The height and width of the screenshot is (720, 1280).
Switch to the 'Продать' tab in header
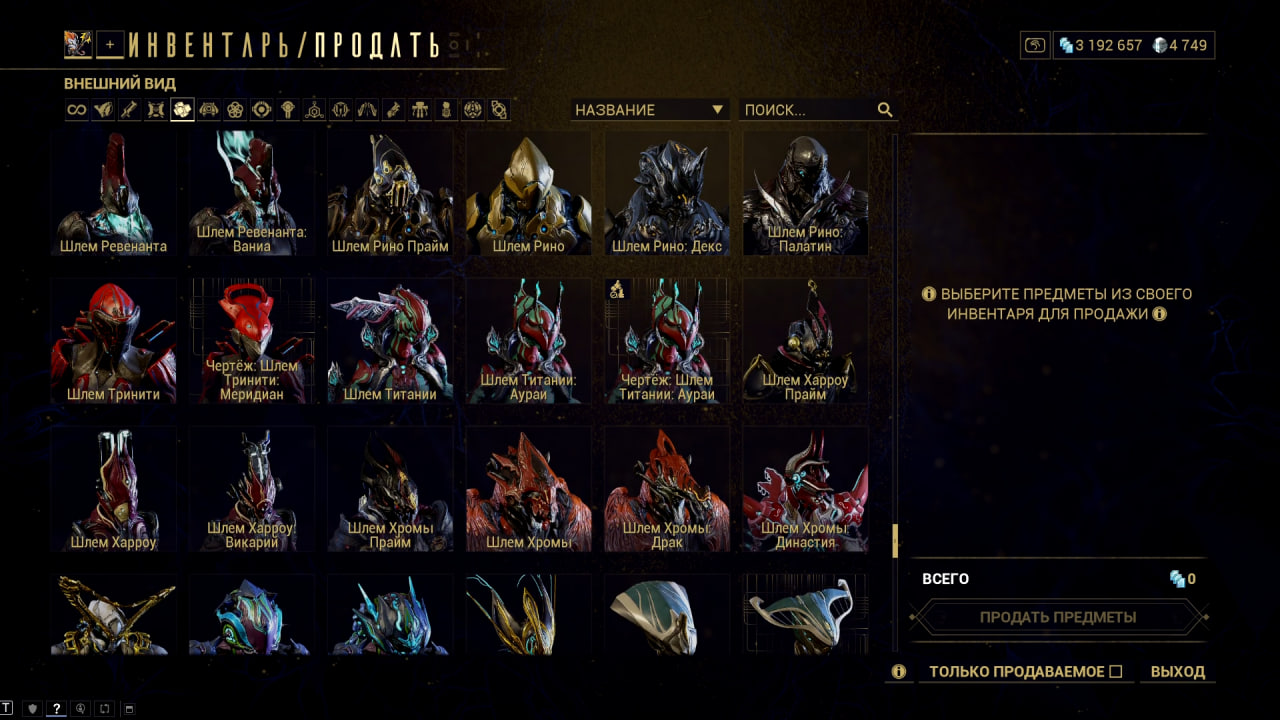tap(376, 45)
